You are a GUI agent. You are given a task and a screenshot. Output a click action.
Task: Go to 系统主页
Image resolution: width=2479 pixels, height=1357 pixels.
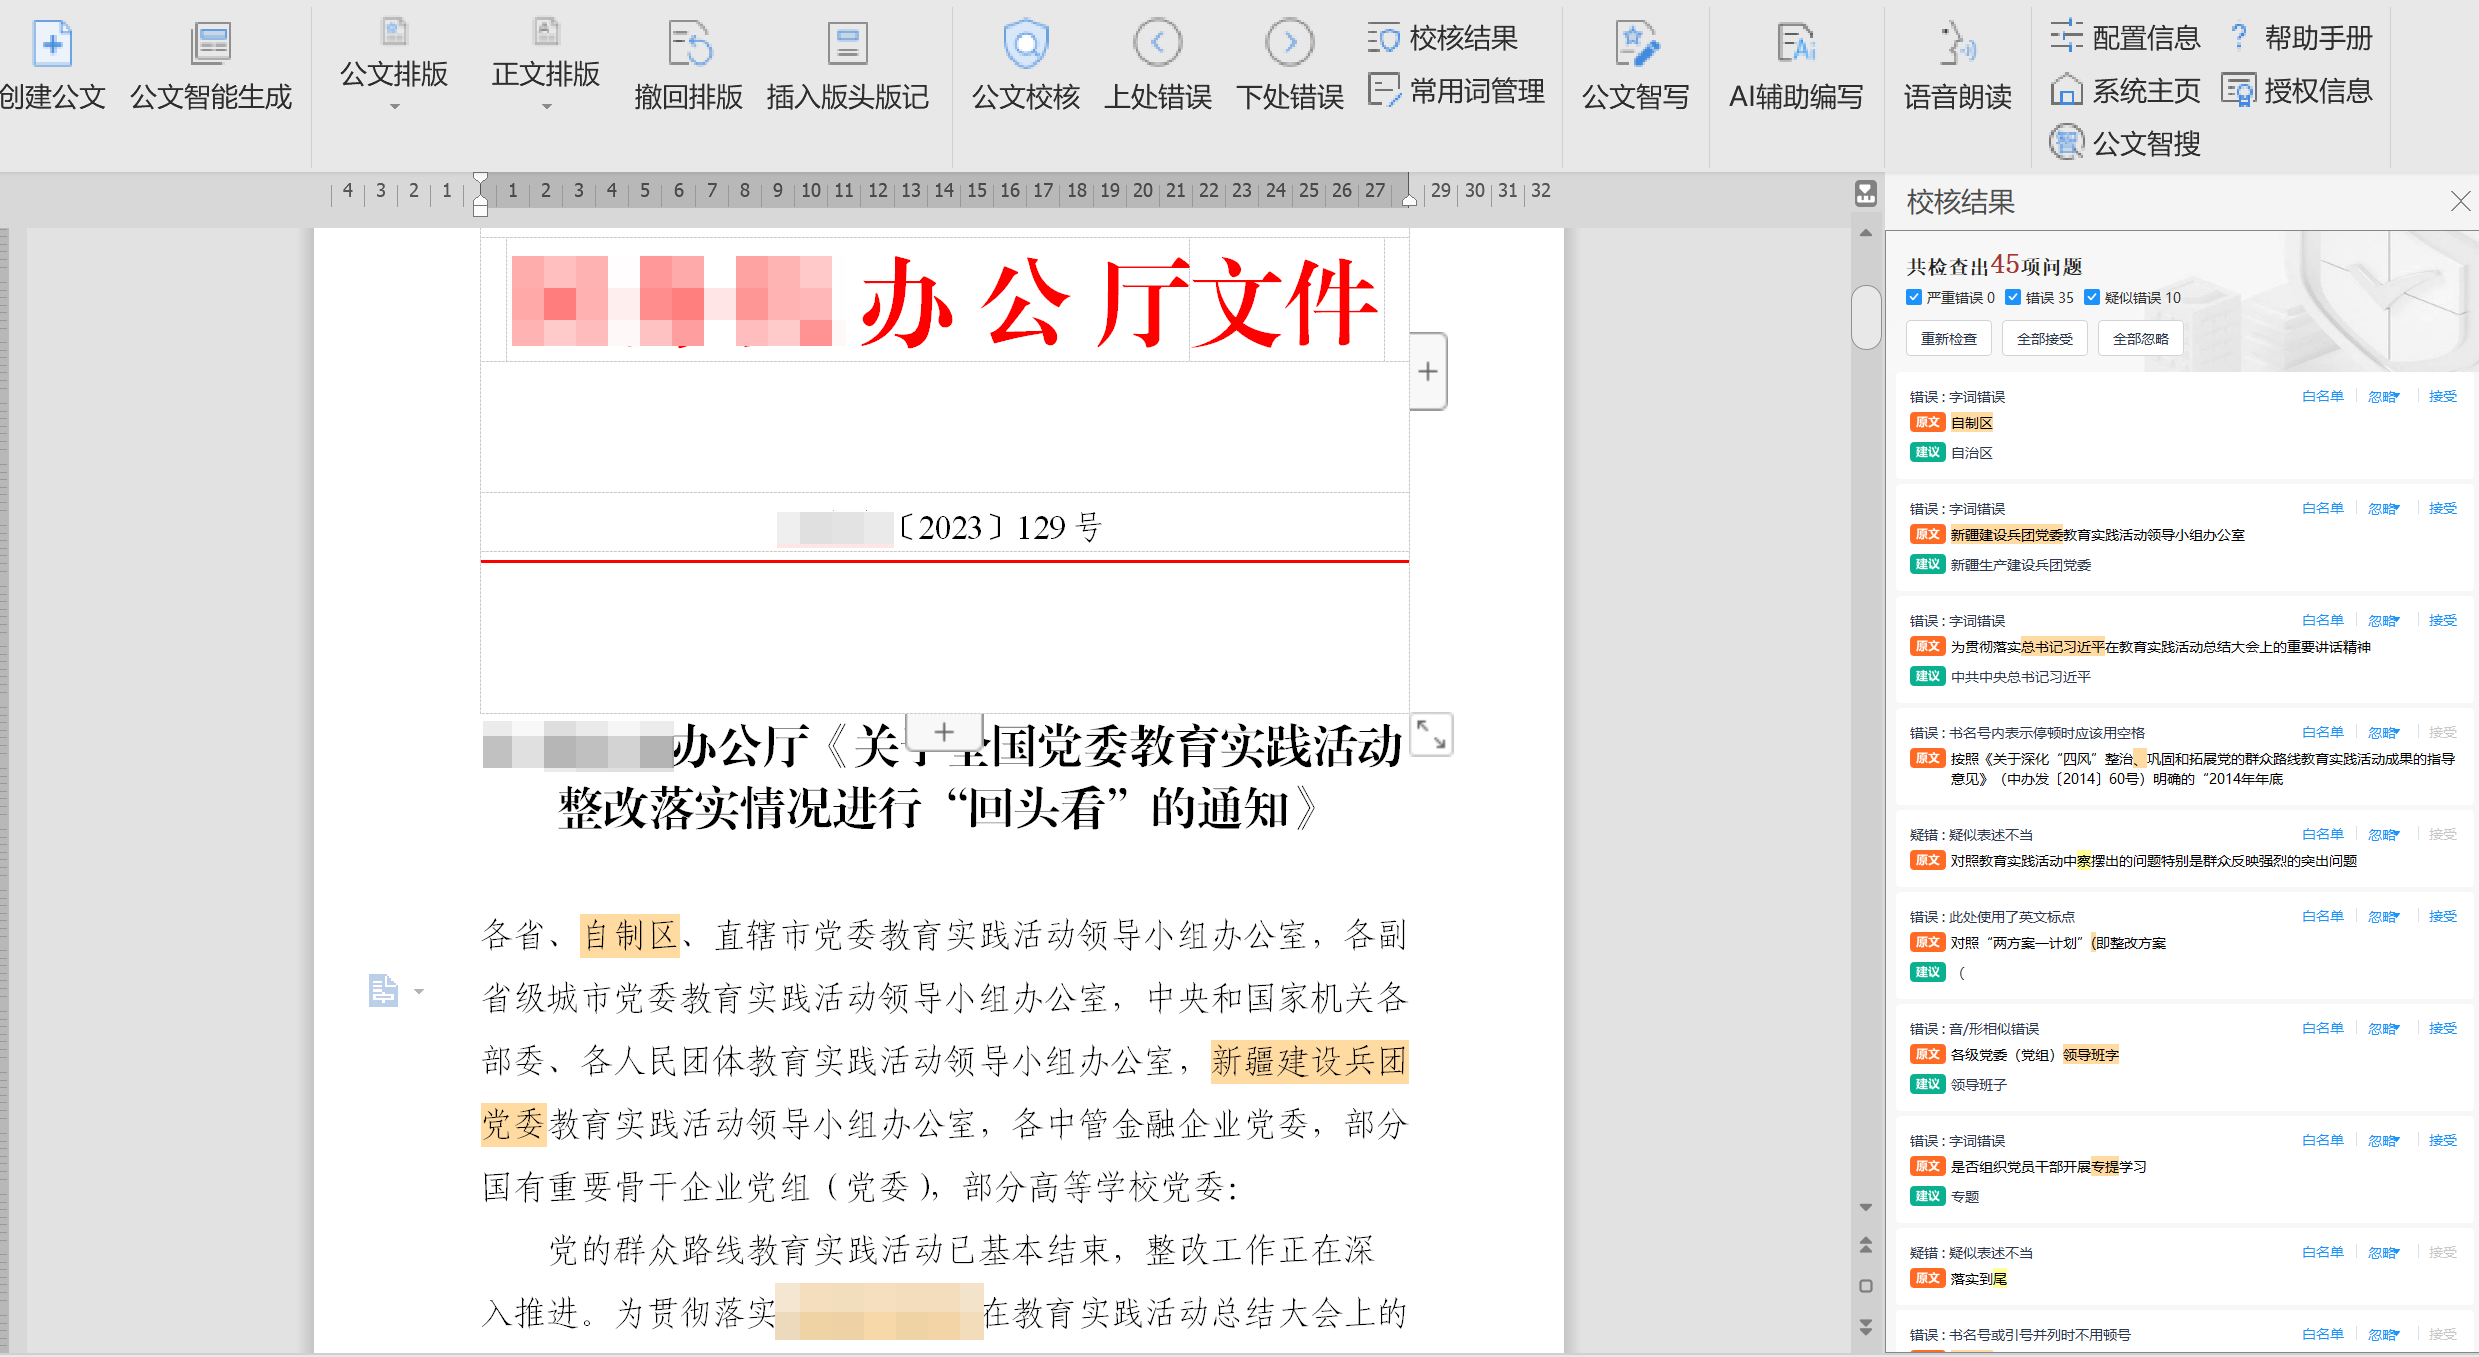(x=2125, y=91)
